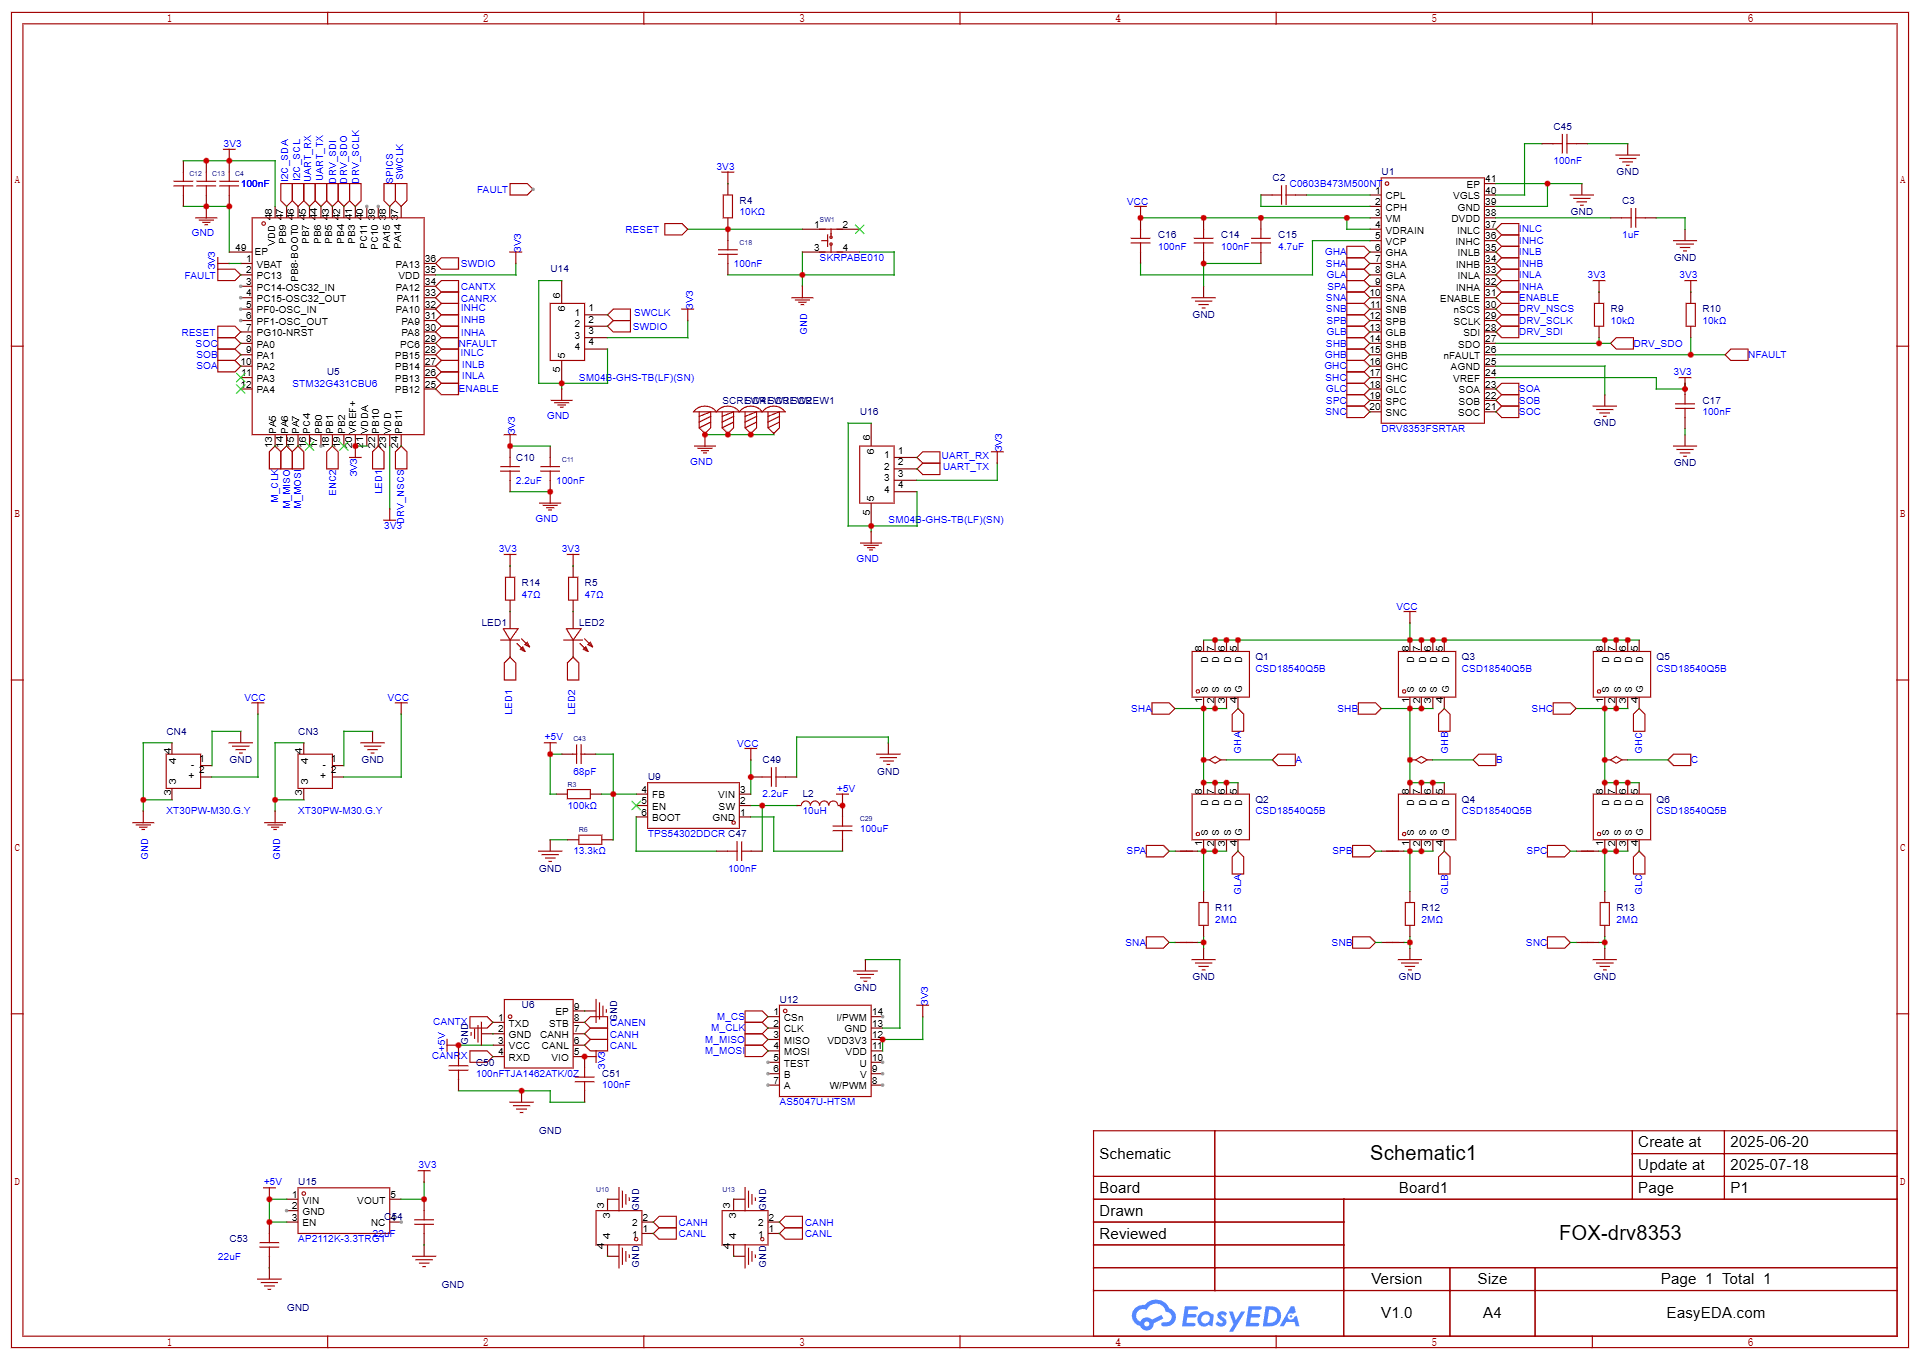1920x1360 pixels.
Task: Click the FOX-drv8353 project name
Action: 1620,1233
